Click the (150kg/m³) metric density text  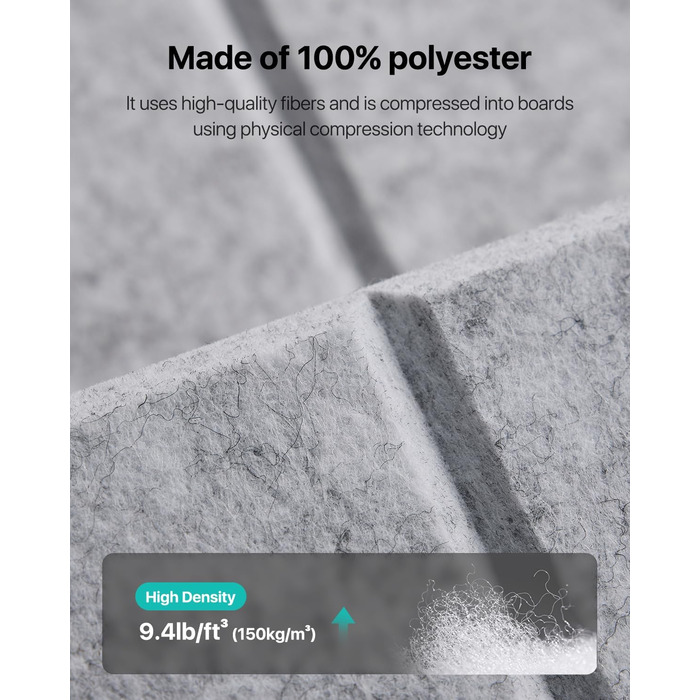(x=274, y=634)
